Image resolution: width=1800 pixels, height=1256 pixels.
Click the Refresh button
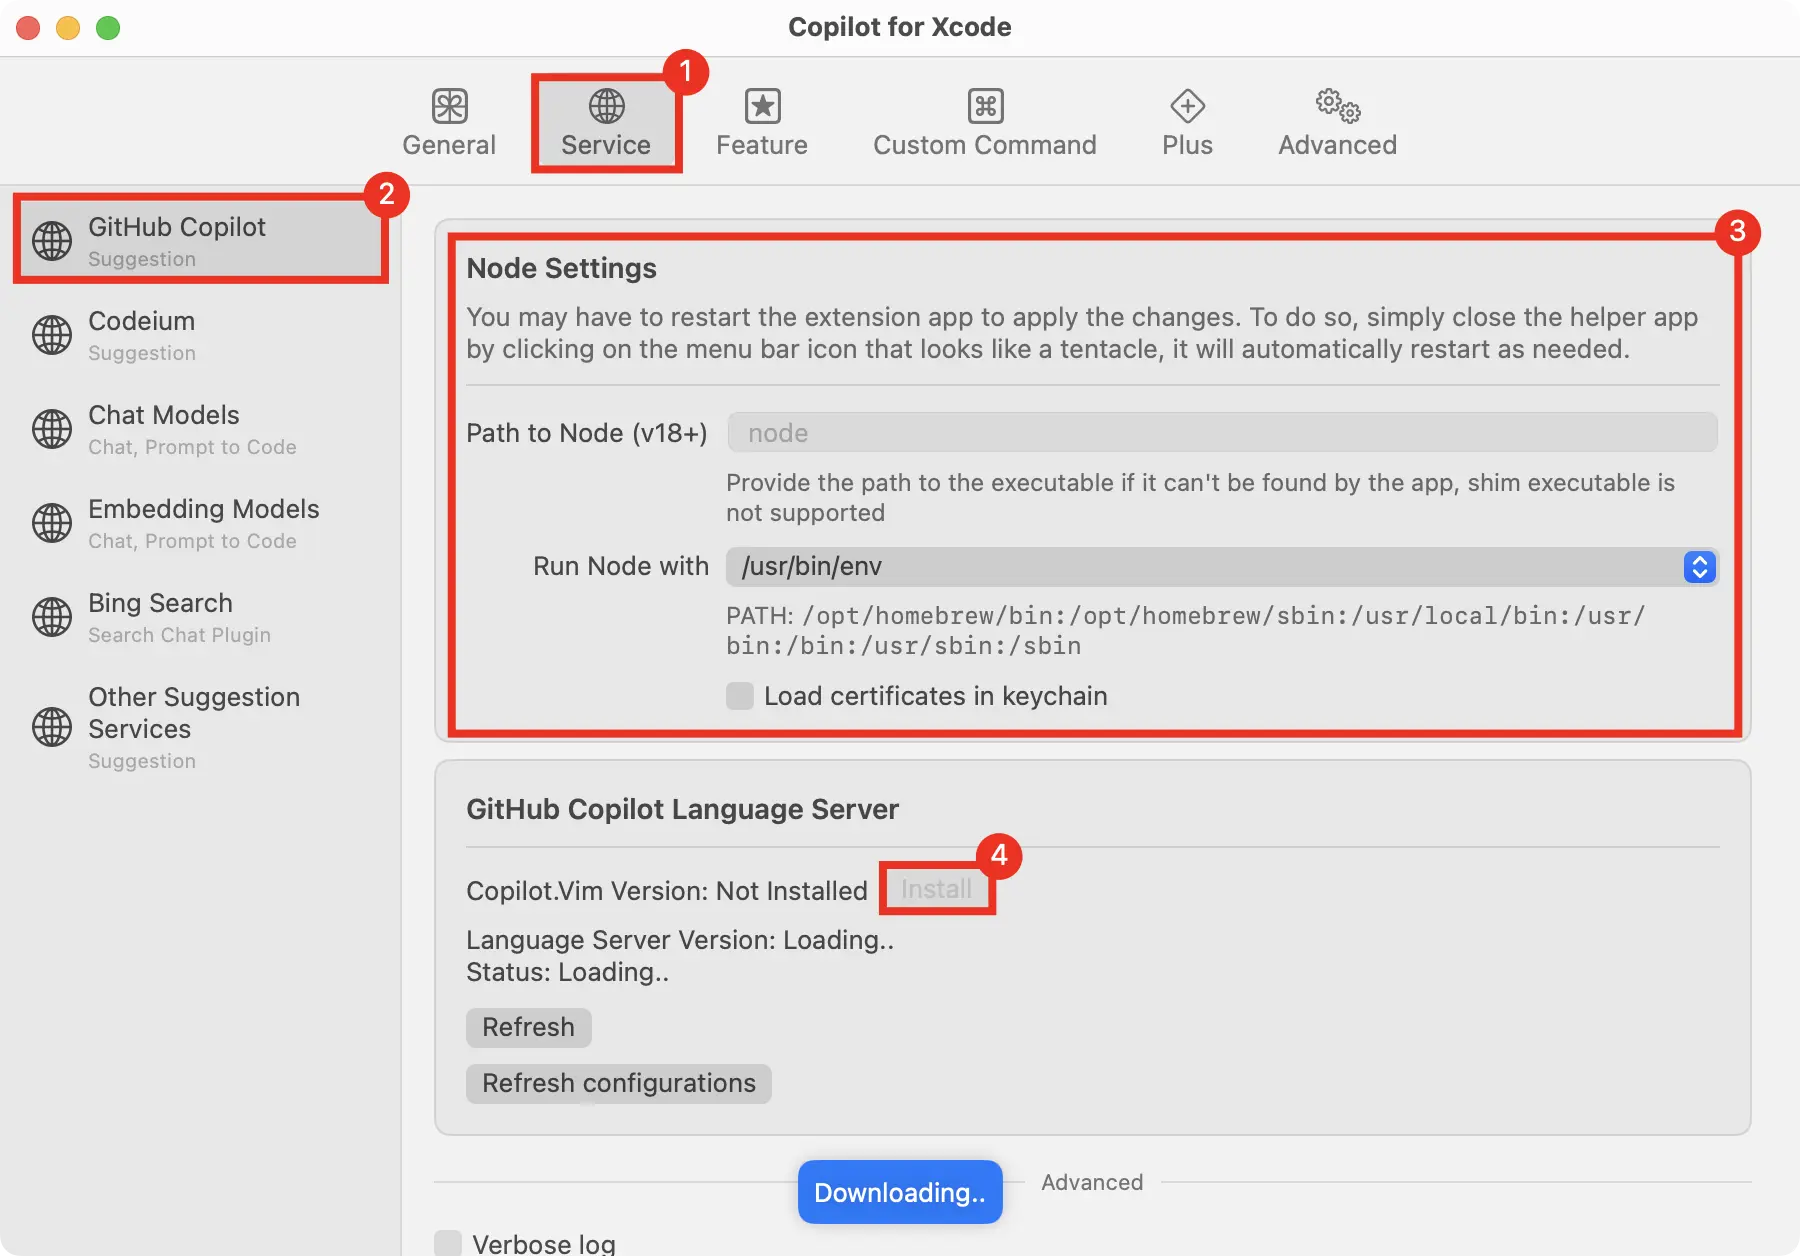click(x=529, y=1028)
